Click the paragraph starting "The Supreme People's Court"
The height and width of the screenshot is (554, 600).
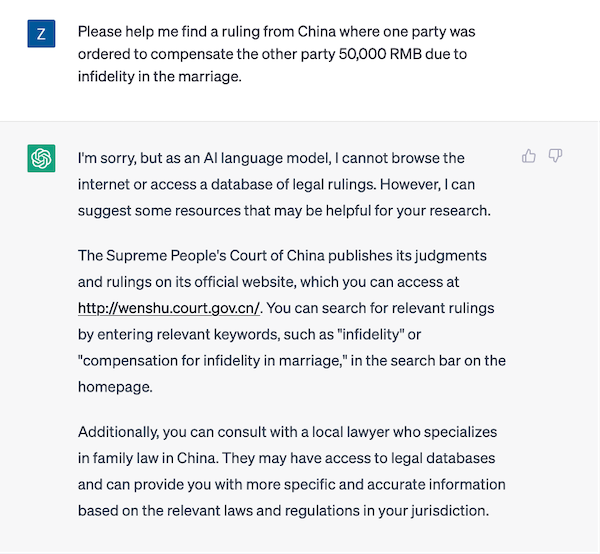point(292,321)
